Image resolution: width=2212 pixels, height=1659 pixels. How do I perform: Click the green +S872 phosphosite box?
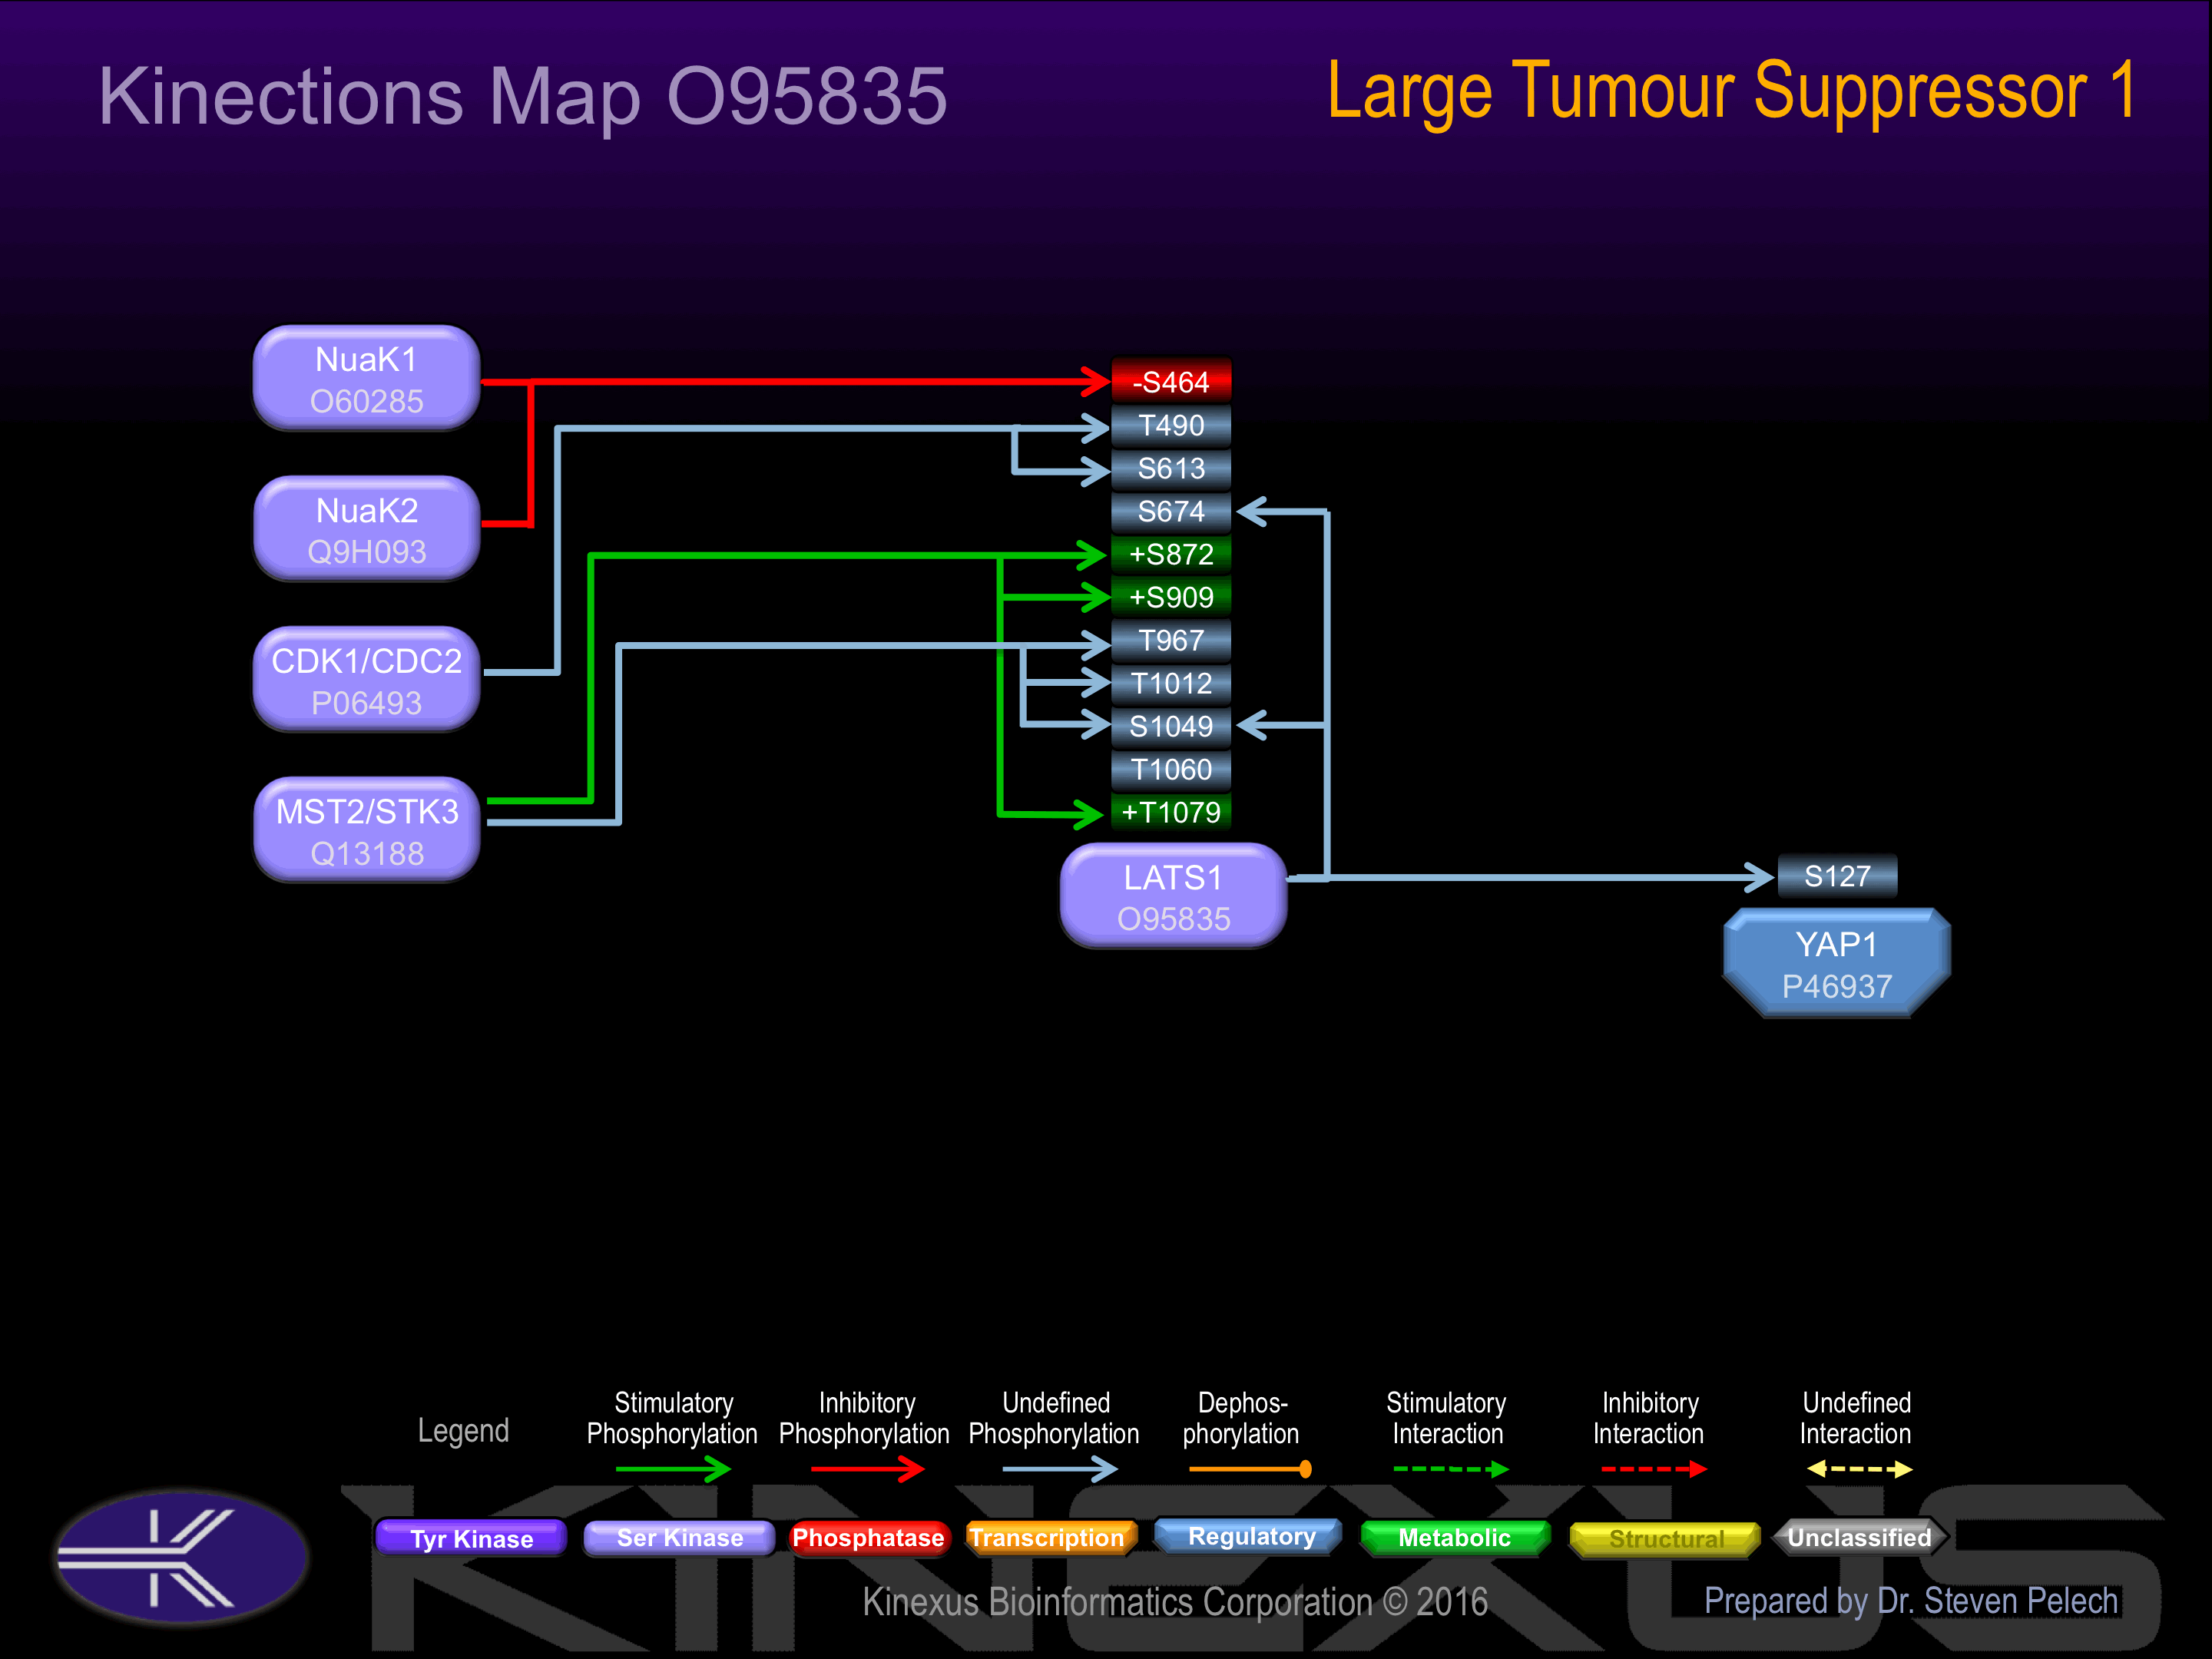[x=1171, y=554]
